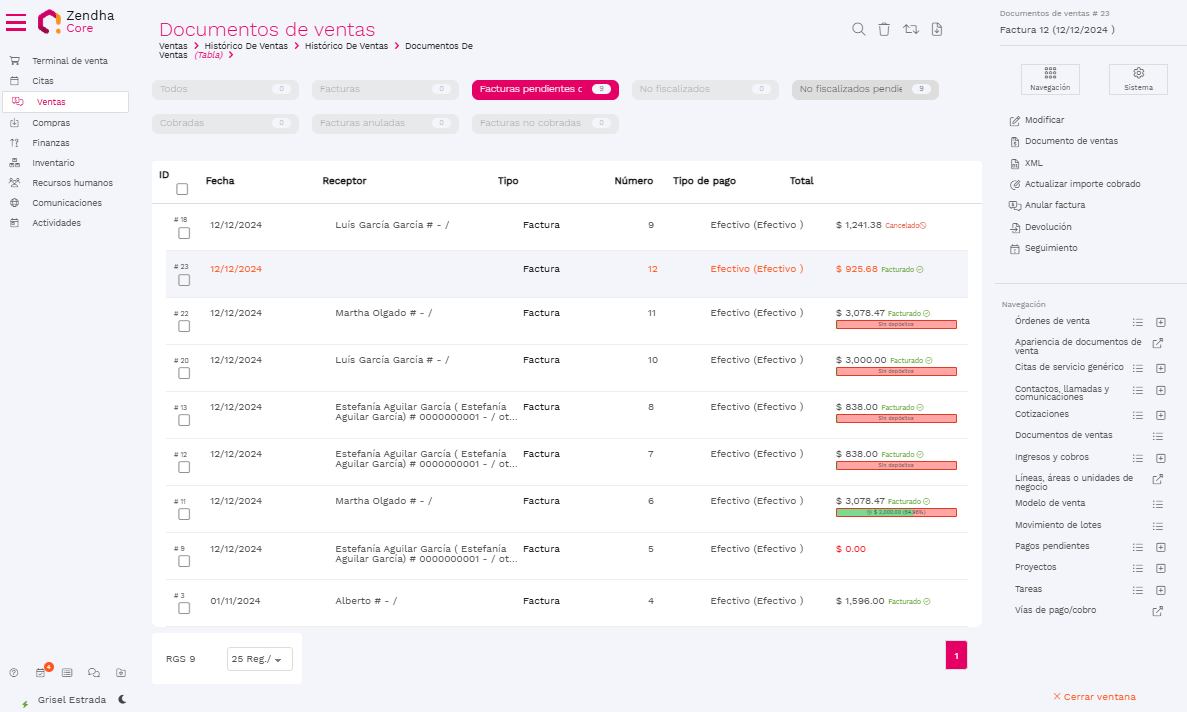Open the 25 Reg. per page dropdown

tap(259, 659)
